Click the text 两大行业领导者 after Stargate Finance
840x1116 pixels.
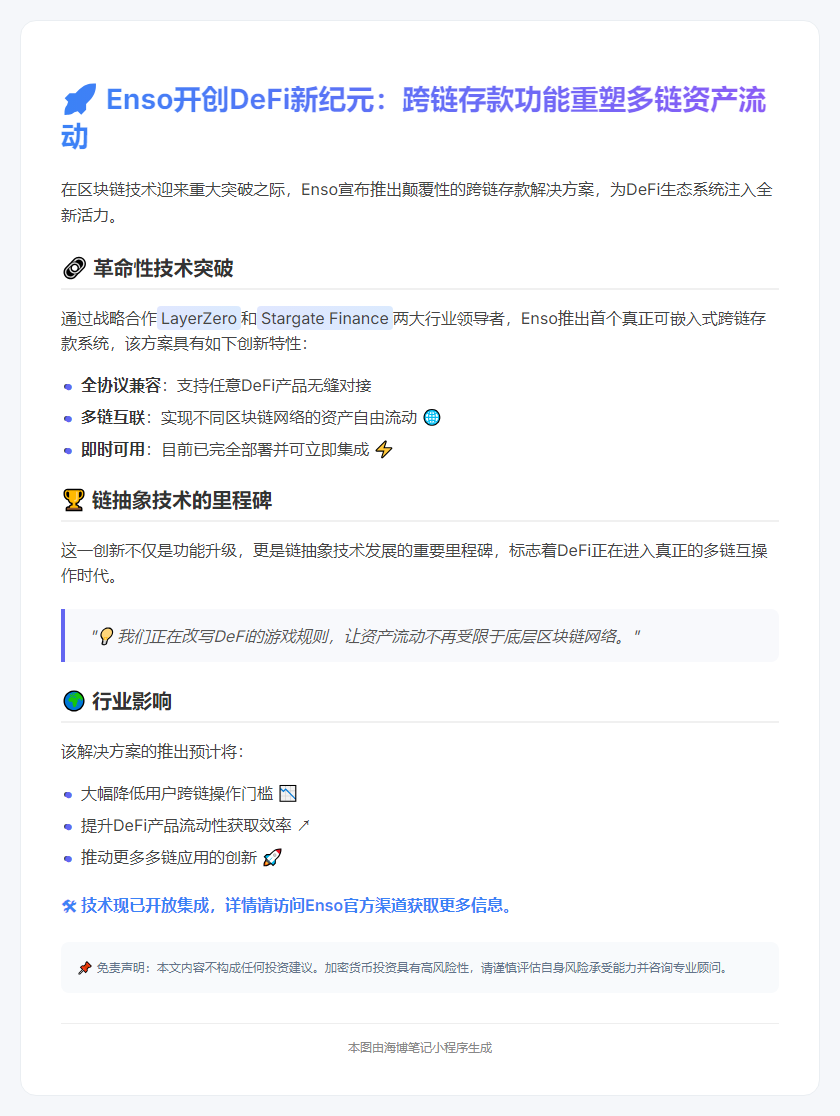pos(449,318)
